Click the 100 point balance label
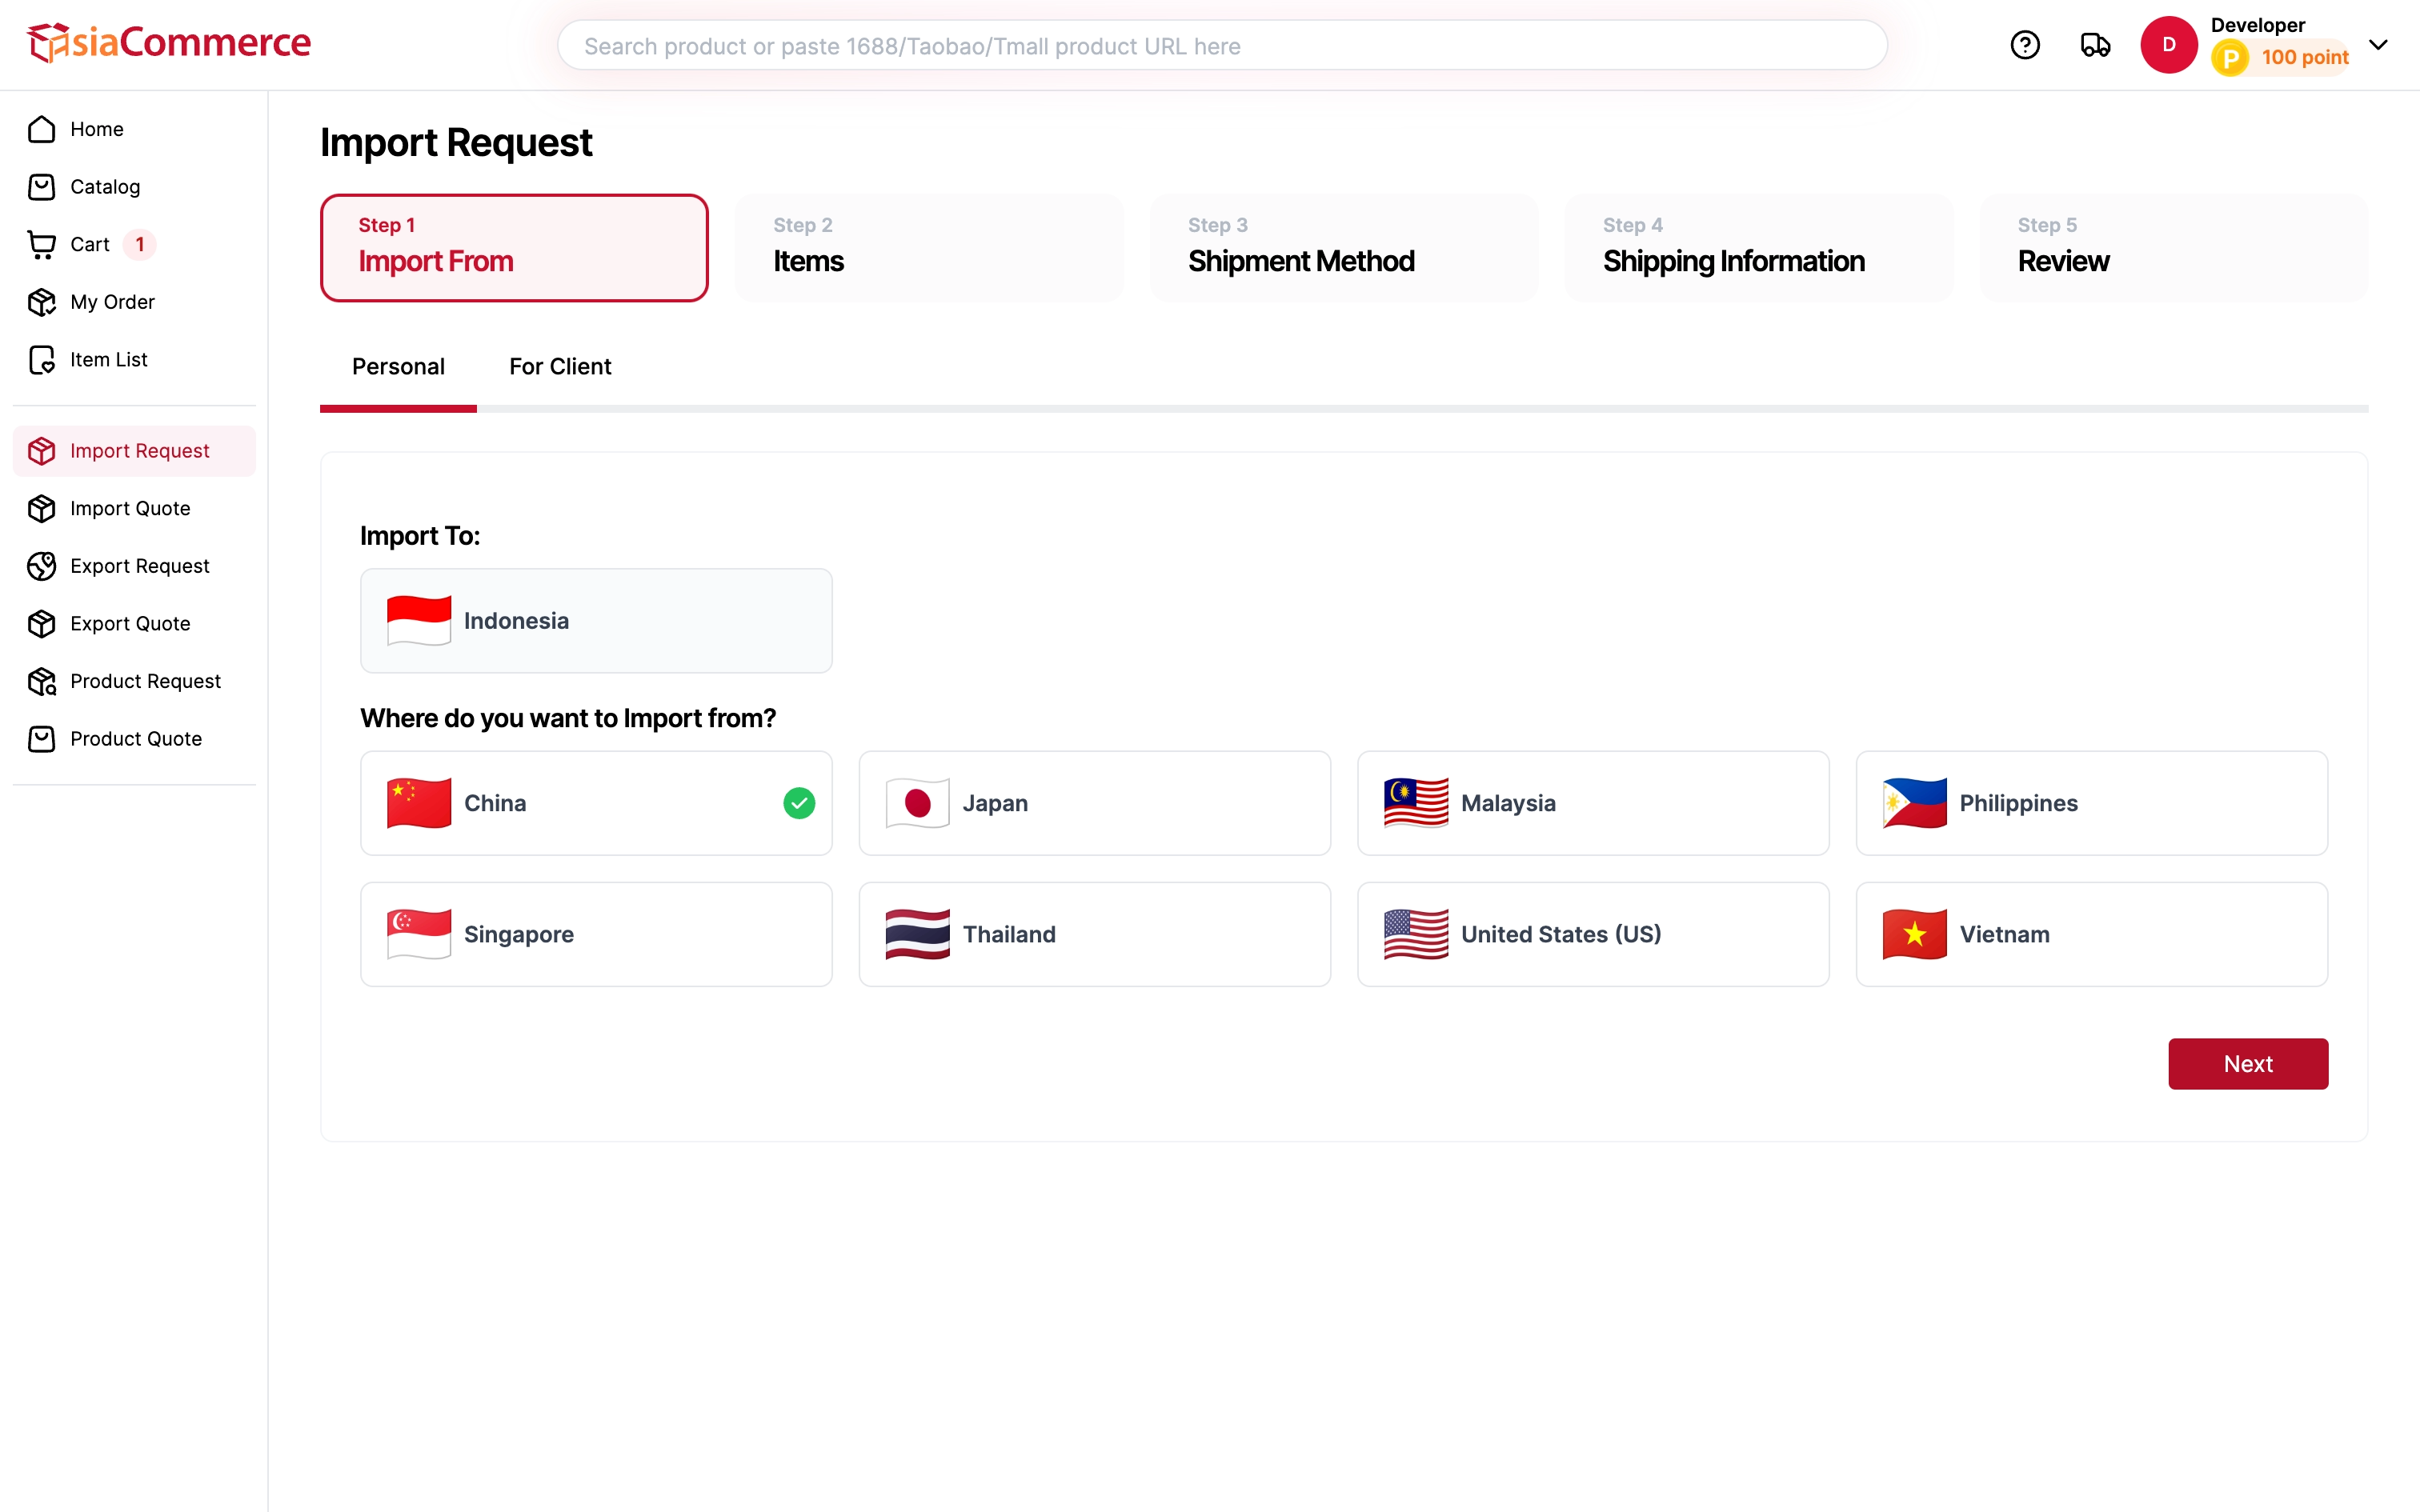2420x1512 pixels. pyautogui.click(x=2304, y=58)
